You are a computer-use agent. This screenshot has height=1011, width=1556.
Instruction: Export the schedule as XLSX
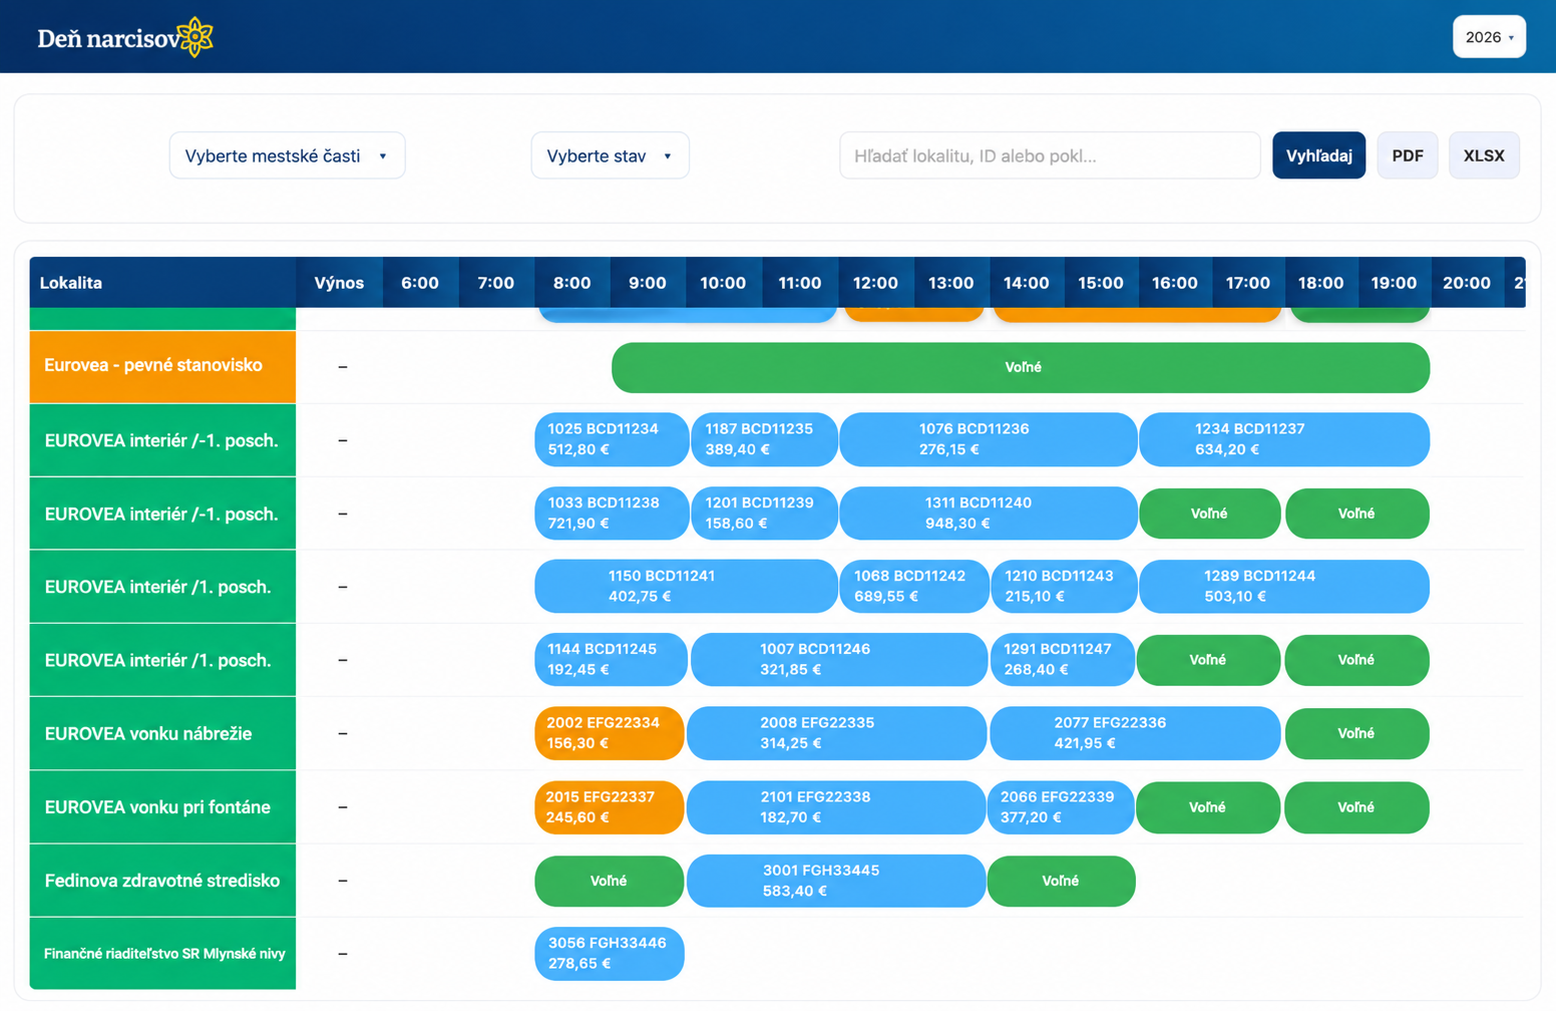(x=1484, y=156)
